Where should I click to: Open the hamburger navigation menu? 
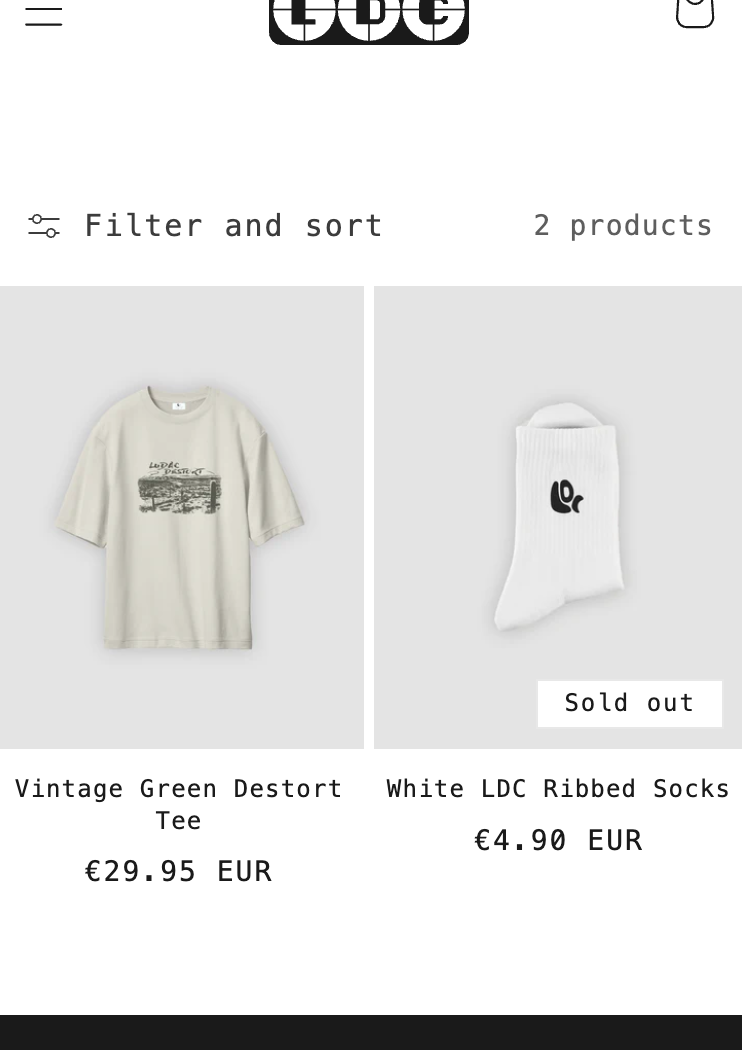pos(44,14)
